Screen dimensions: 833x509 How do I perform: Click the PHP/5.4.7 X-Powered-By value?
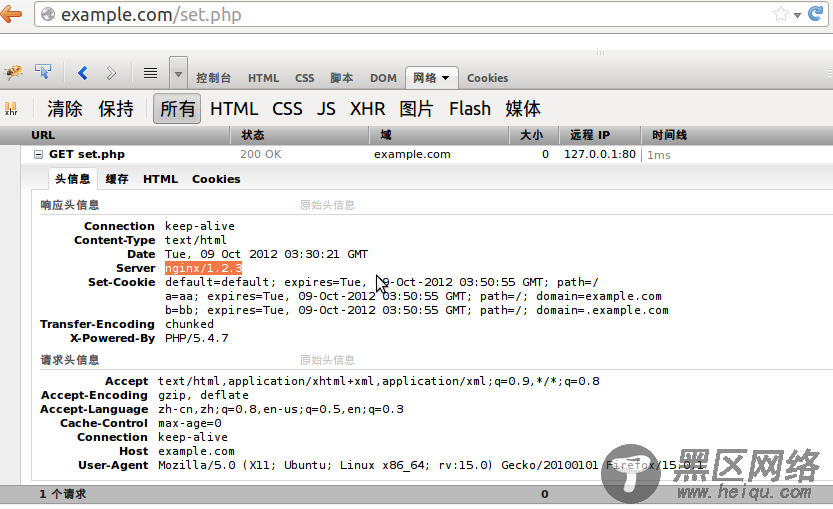pyautogui.click(x=197, y=338)
